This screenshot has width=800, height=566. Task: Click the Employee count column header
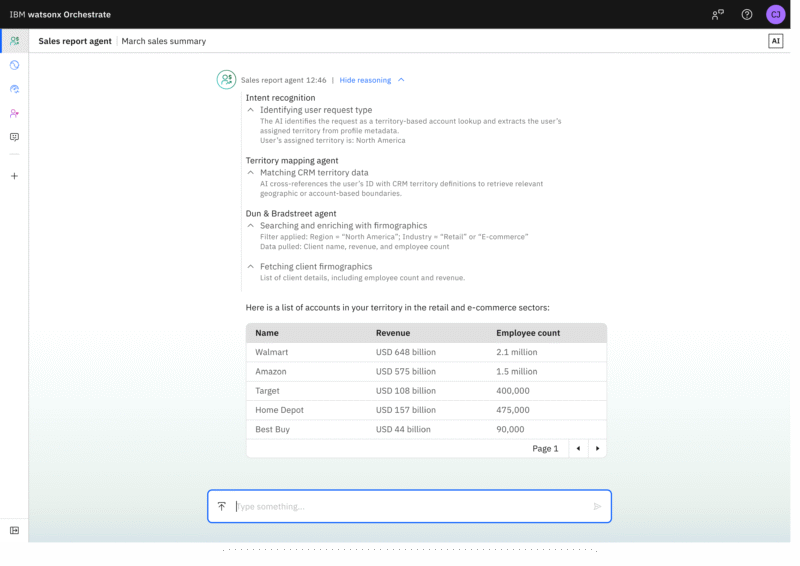click(x=528, y=333)
